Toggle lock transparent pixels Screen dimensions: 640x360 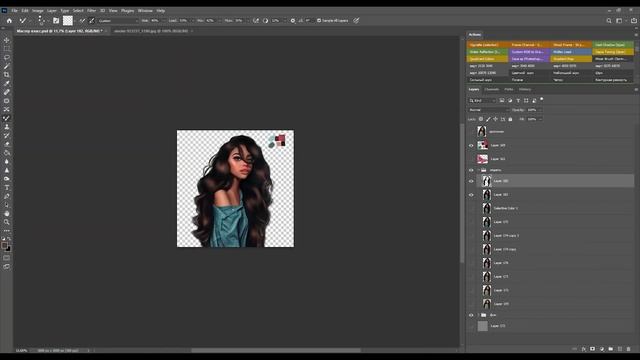(481, 119)
